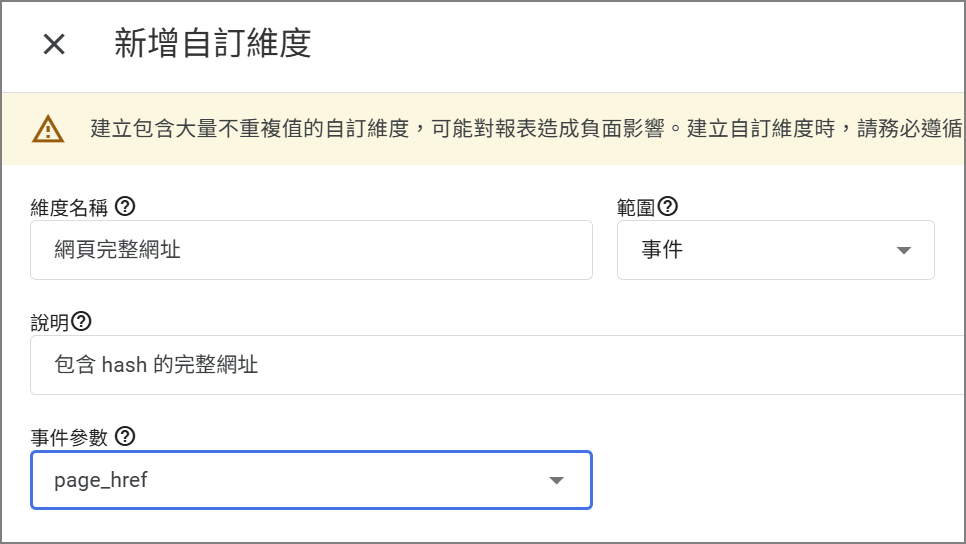
Task: Click the warning triangle icon in the banner
Action: 48,129
